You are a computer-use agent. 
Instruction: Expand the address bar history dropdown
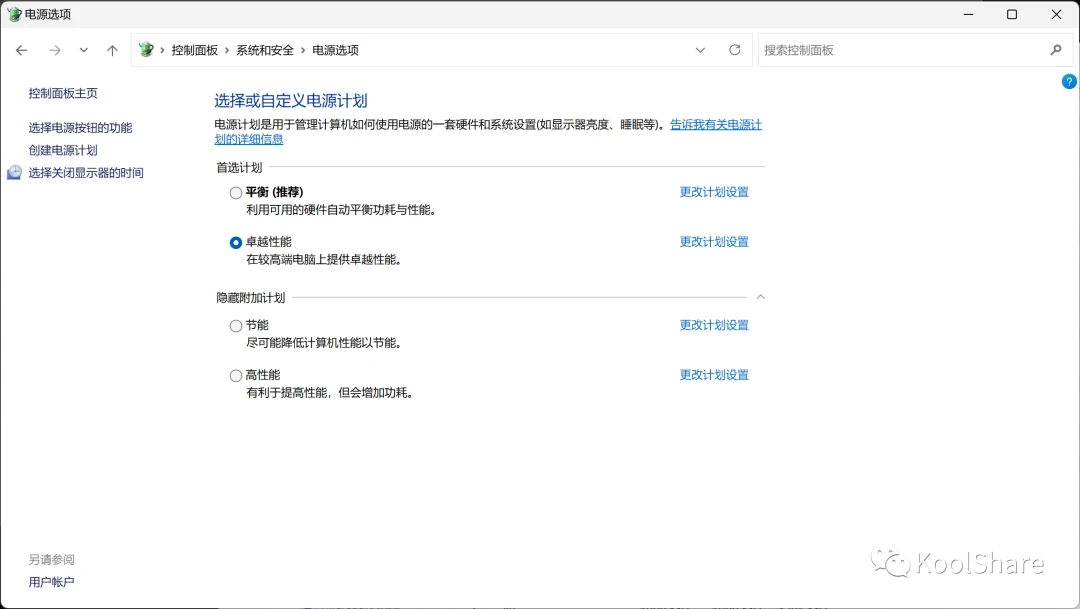pyautogui.click(x=700, y=50)
